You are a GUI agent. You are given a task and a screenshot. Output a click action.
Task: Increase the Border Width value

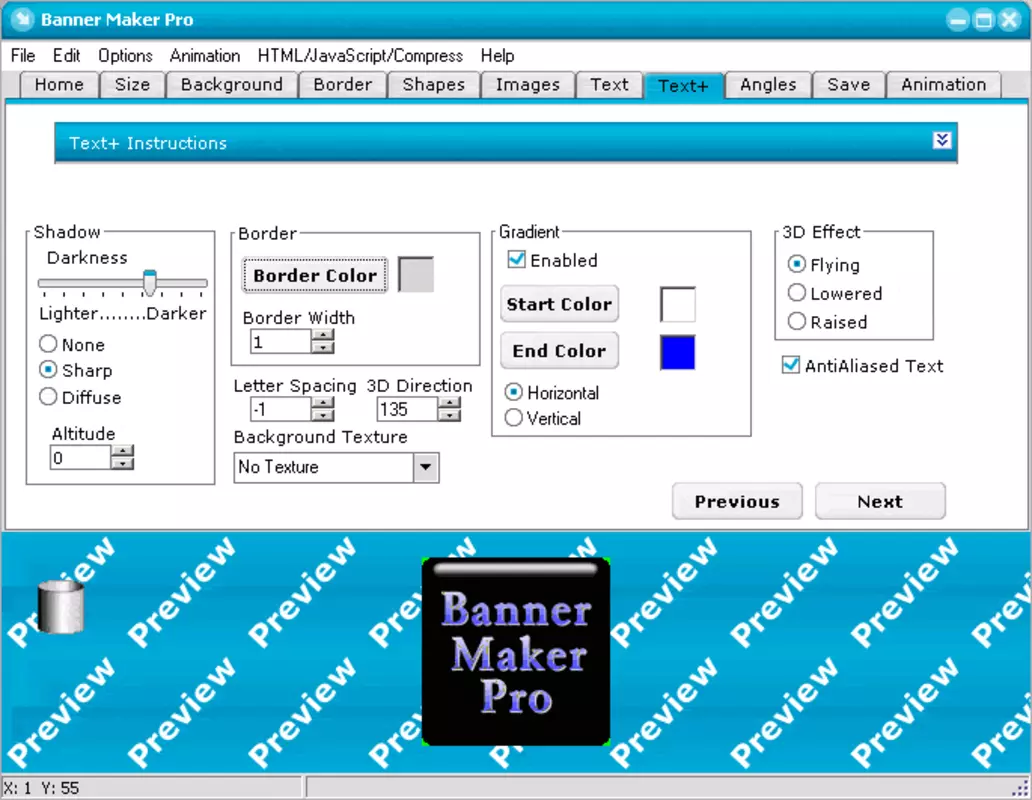point(322,336)
